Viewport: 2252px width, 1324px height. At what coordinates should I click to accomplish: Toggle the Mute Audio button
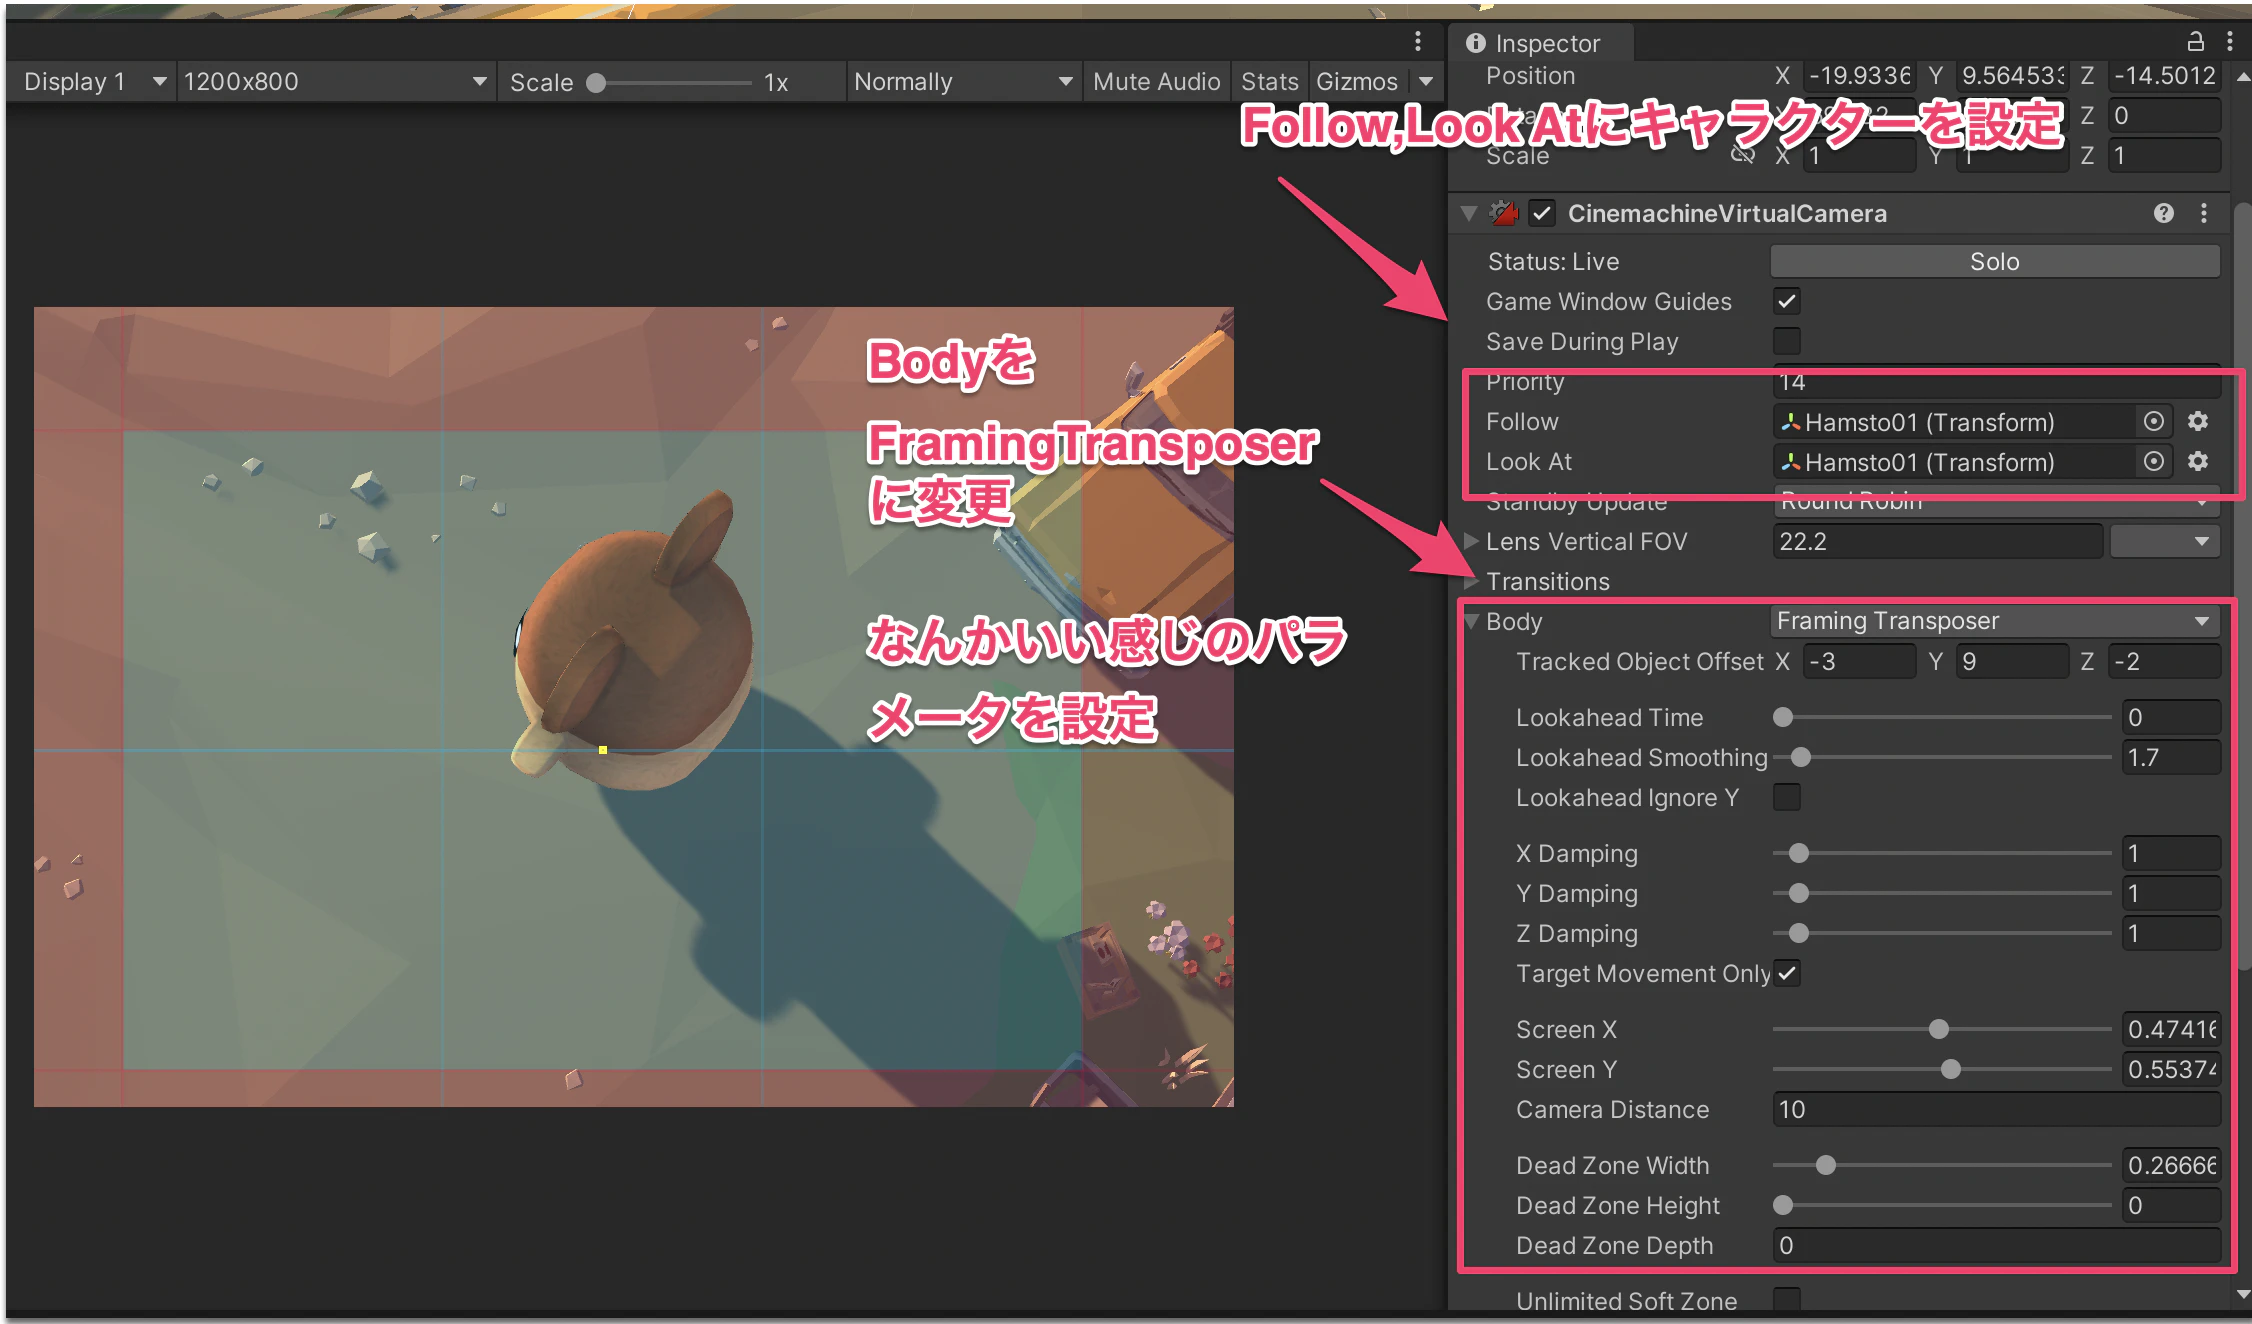tap(1156, 82)
